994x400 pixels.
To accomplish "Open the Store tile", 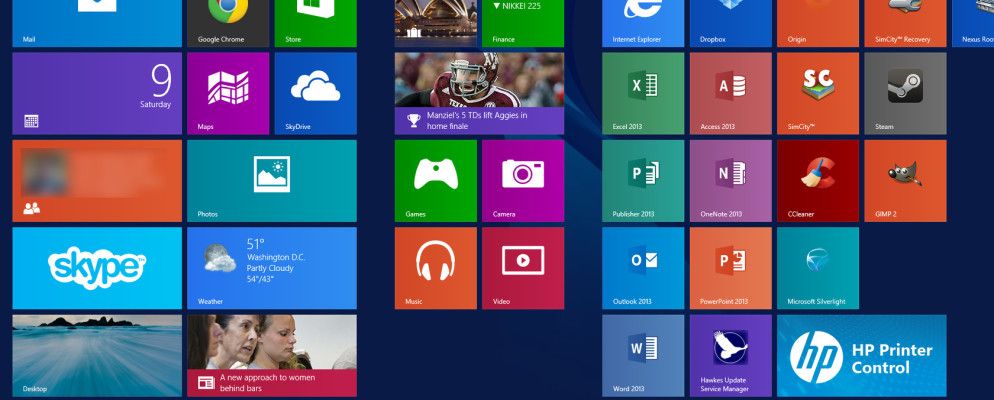I will pos(316,23).
